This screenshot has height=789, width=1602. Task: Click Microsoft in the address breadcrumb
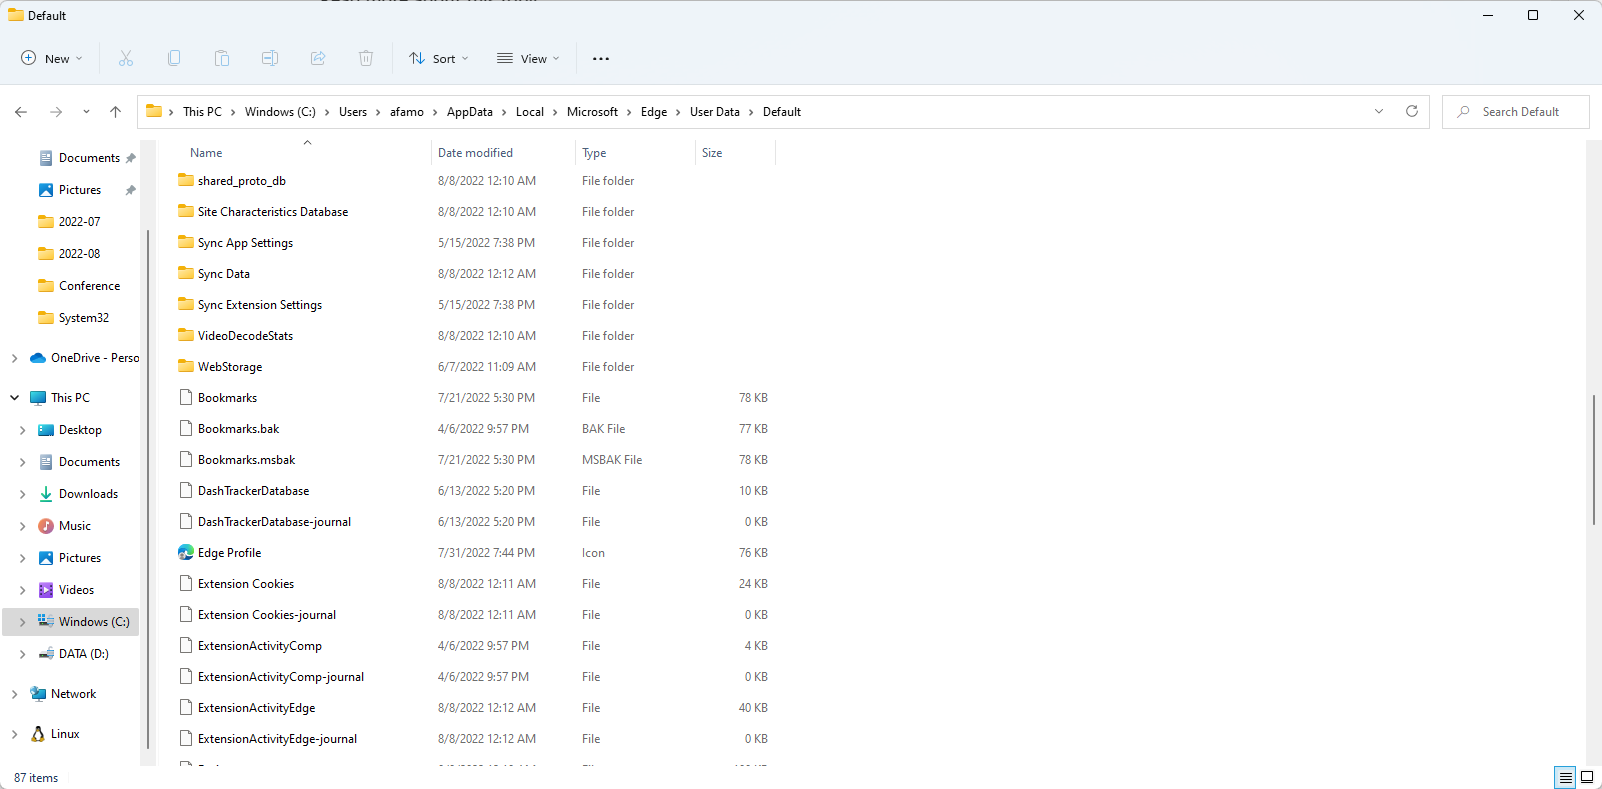coord(592,112)
